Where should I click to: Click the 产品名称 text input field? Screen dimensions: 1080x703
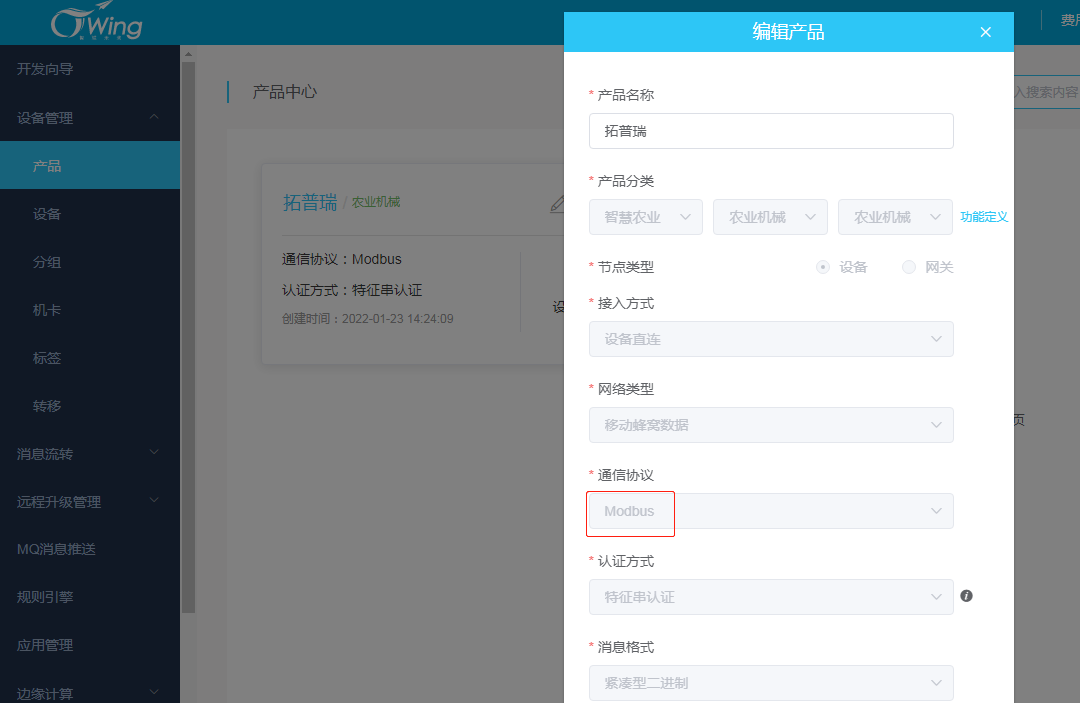click(770, 131)
